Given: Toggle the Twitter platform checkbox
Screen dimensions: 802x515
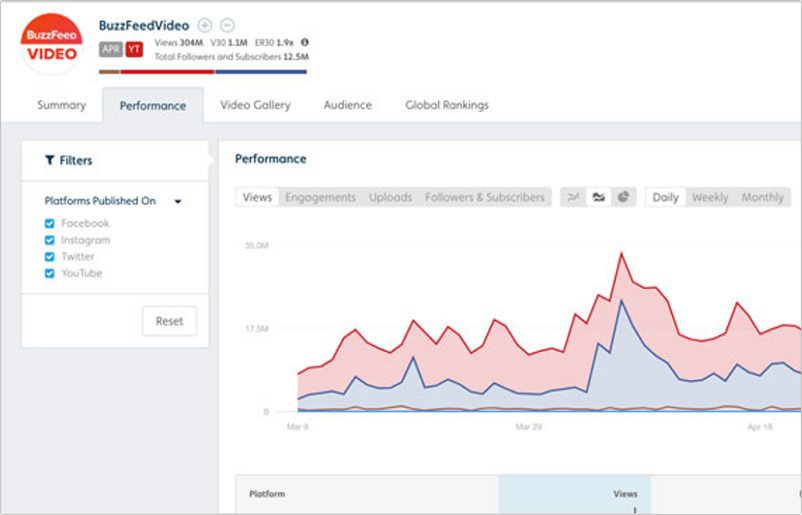Looking at the screenshot, I should click(50, 257).
